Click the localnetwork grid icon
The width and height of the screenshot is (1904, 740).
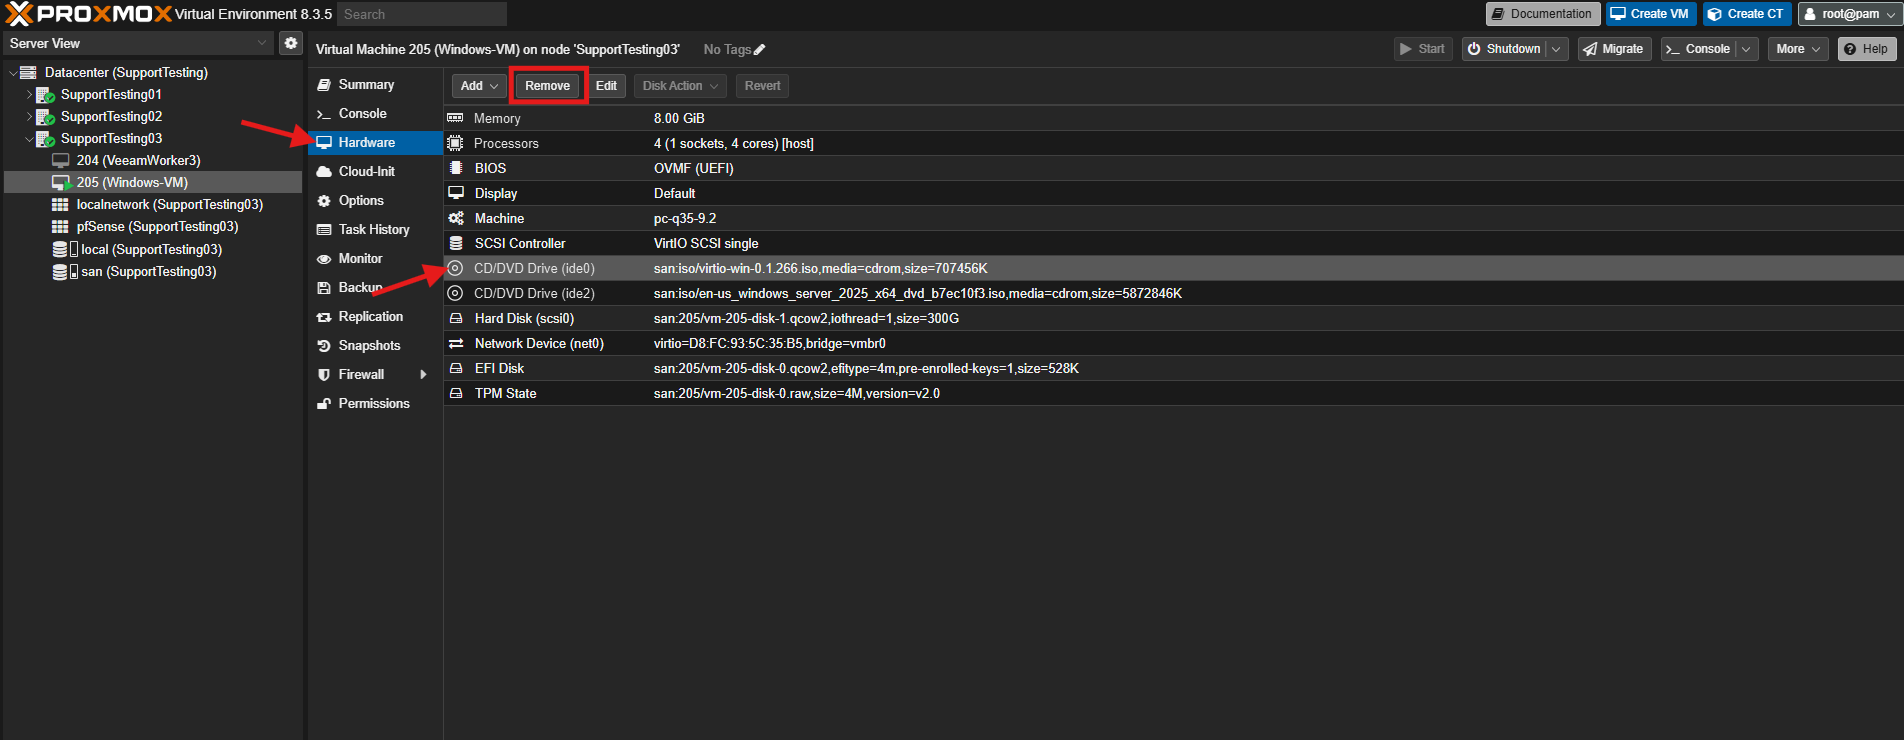point(60,205)
